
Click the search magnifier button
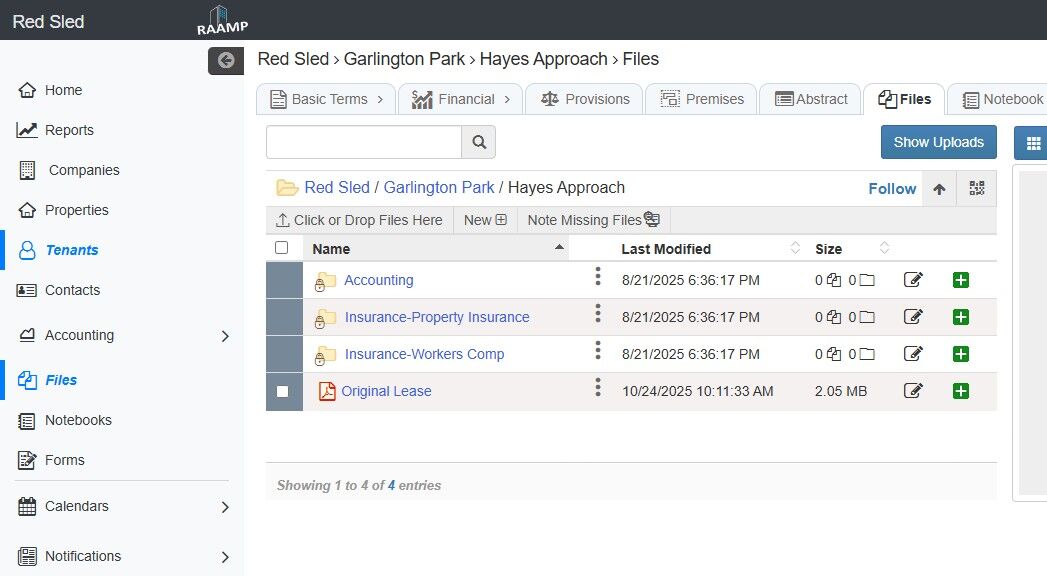[478, 142]
